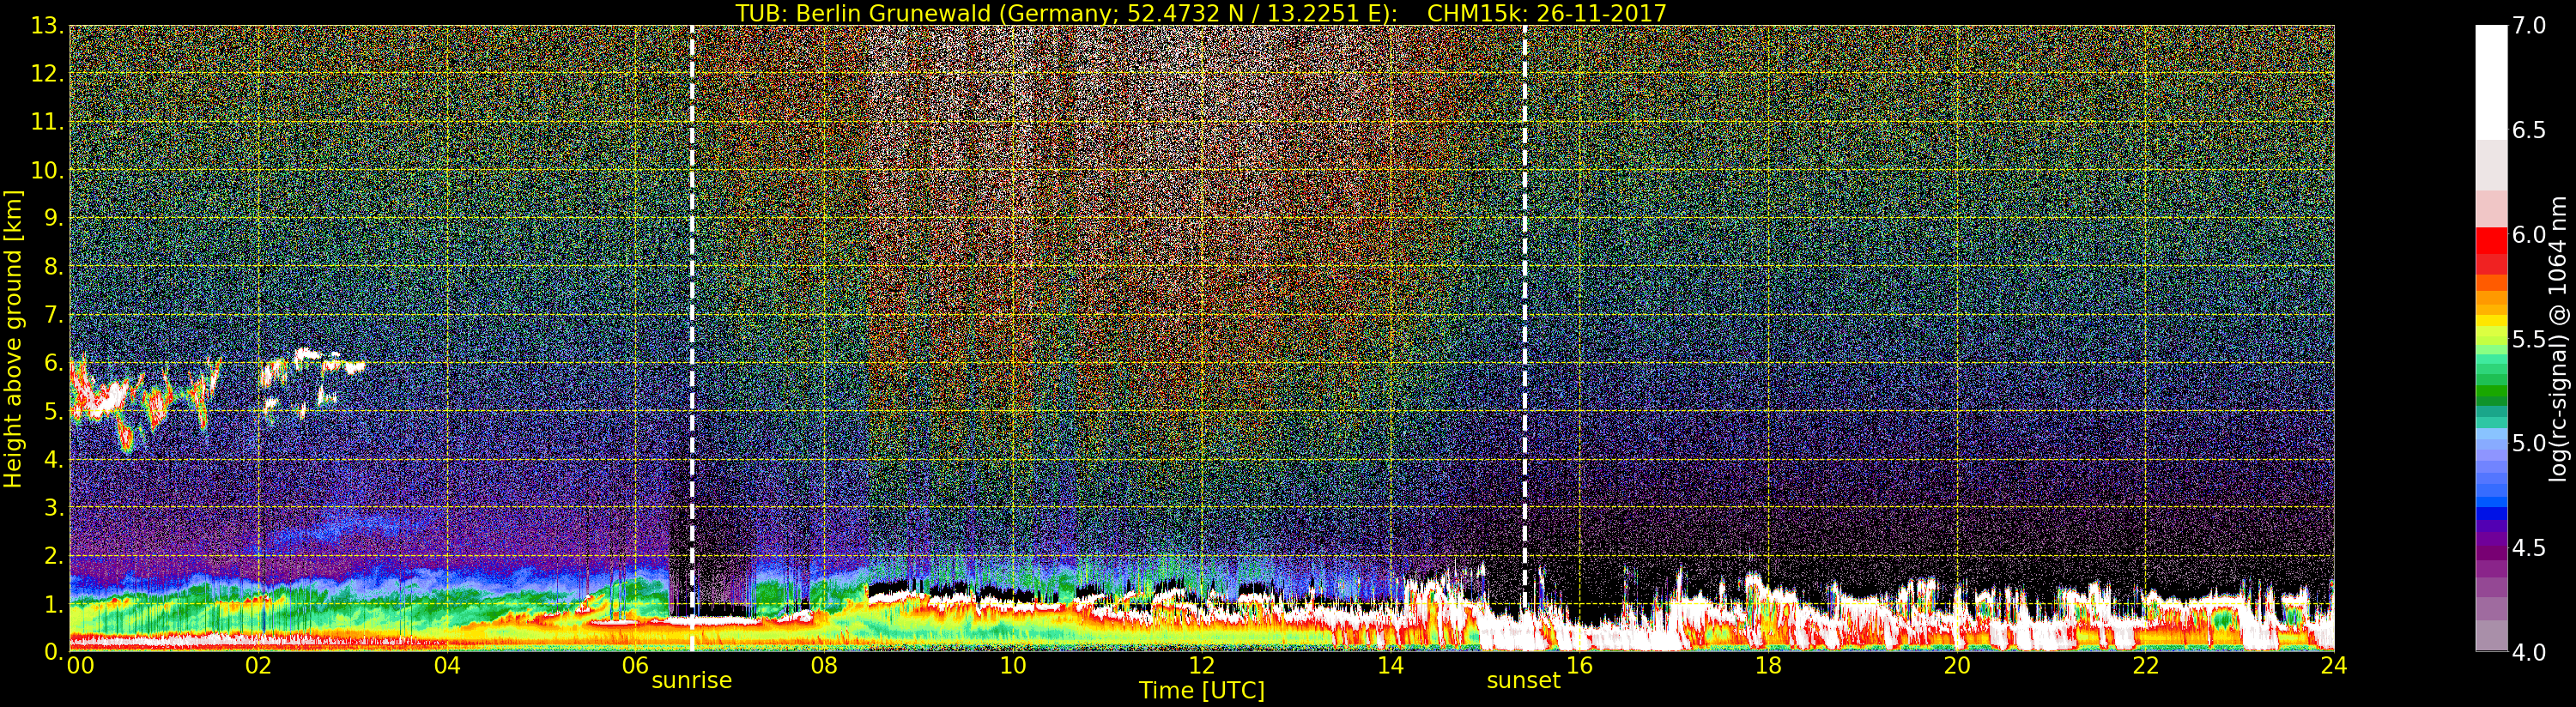This screenshot has width=2576, height=707.
Task: Pick the dark blue band on the colorbar
Action: tap(2491, 514)
